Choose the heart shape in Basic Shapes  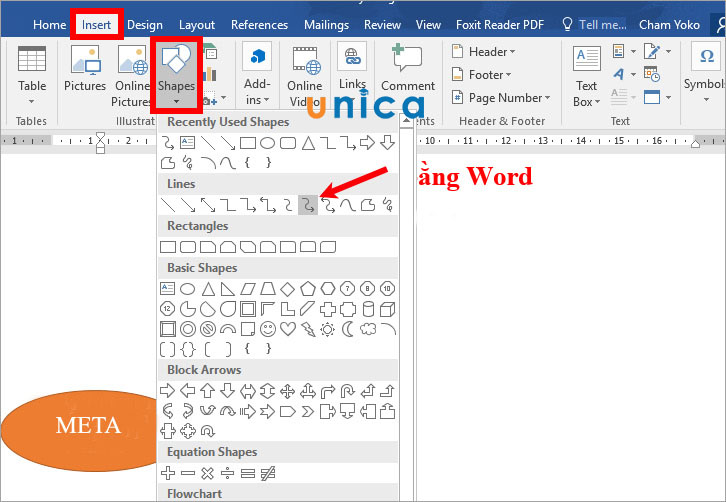(x=288, y=329)
